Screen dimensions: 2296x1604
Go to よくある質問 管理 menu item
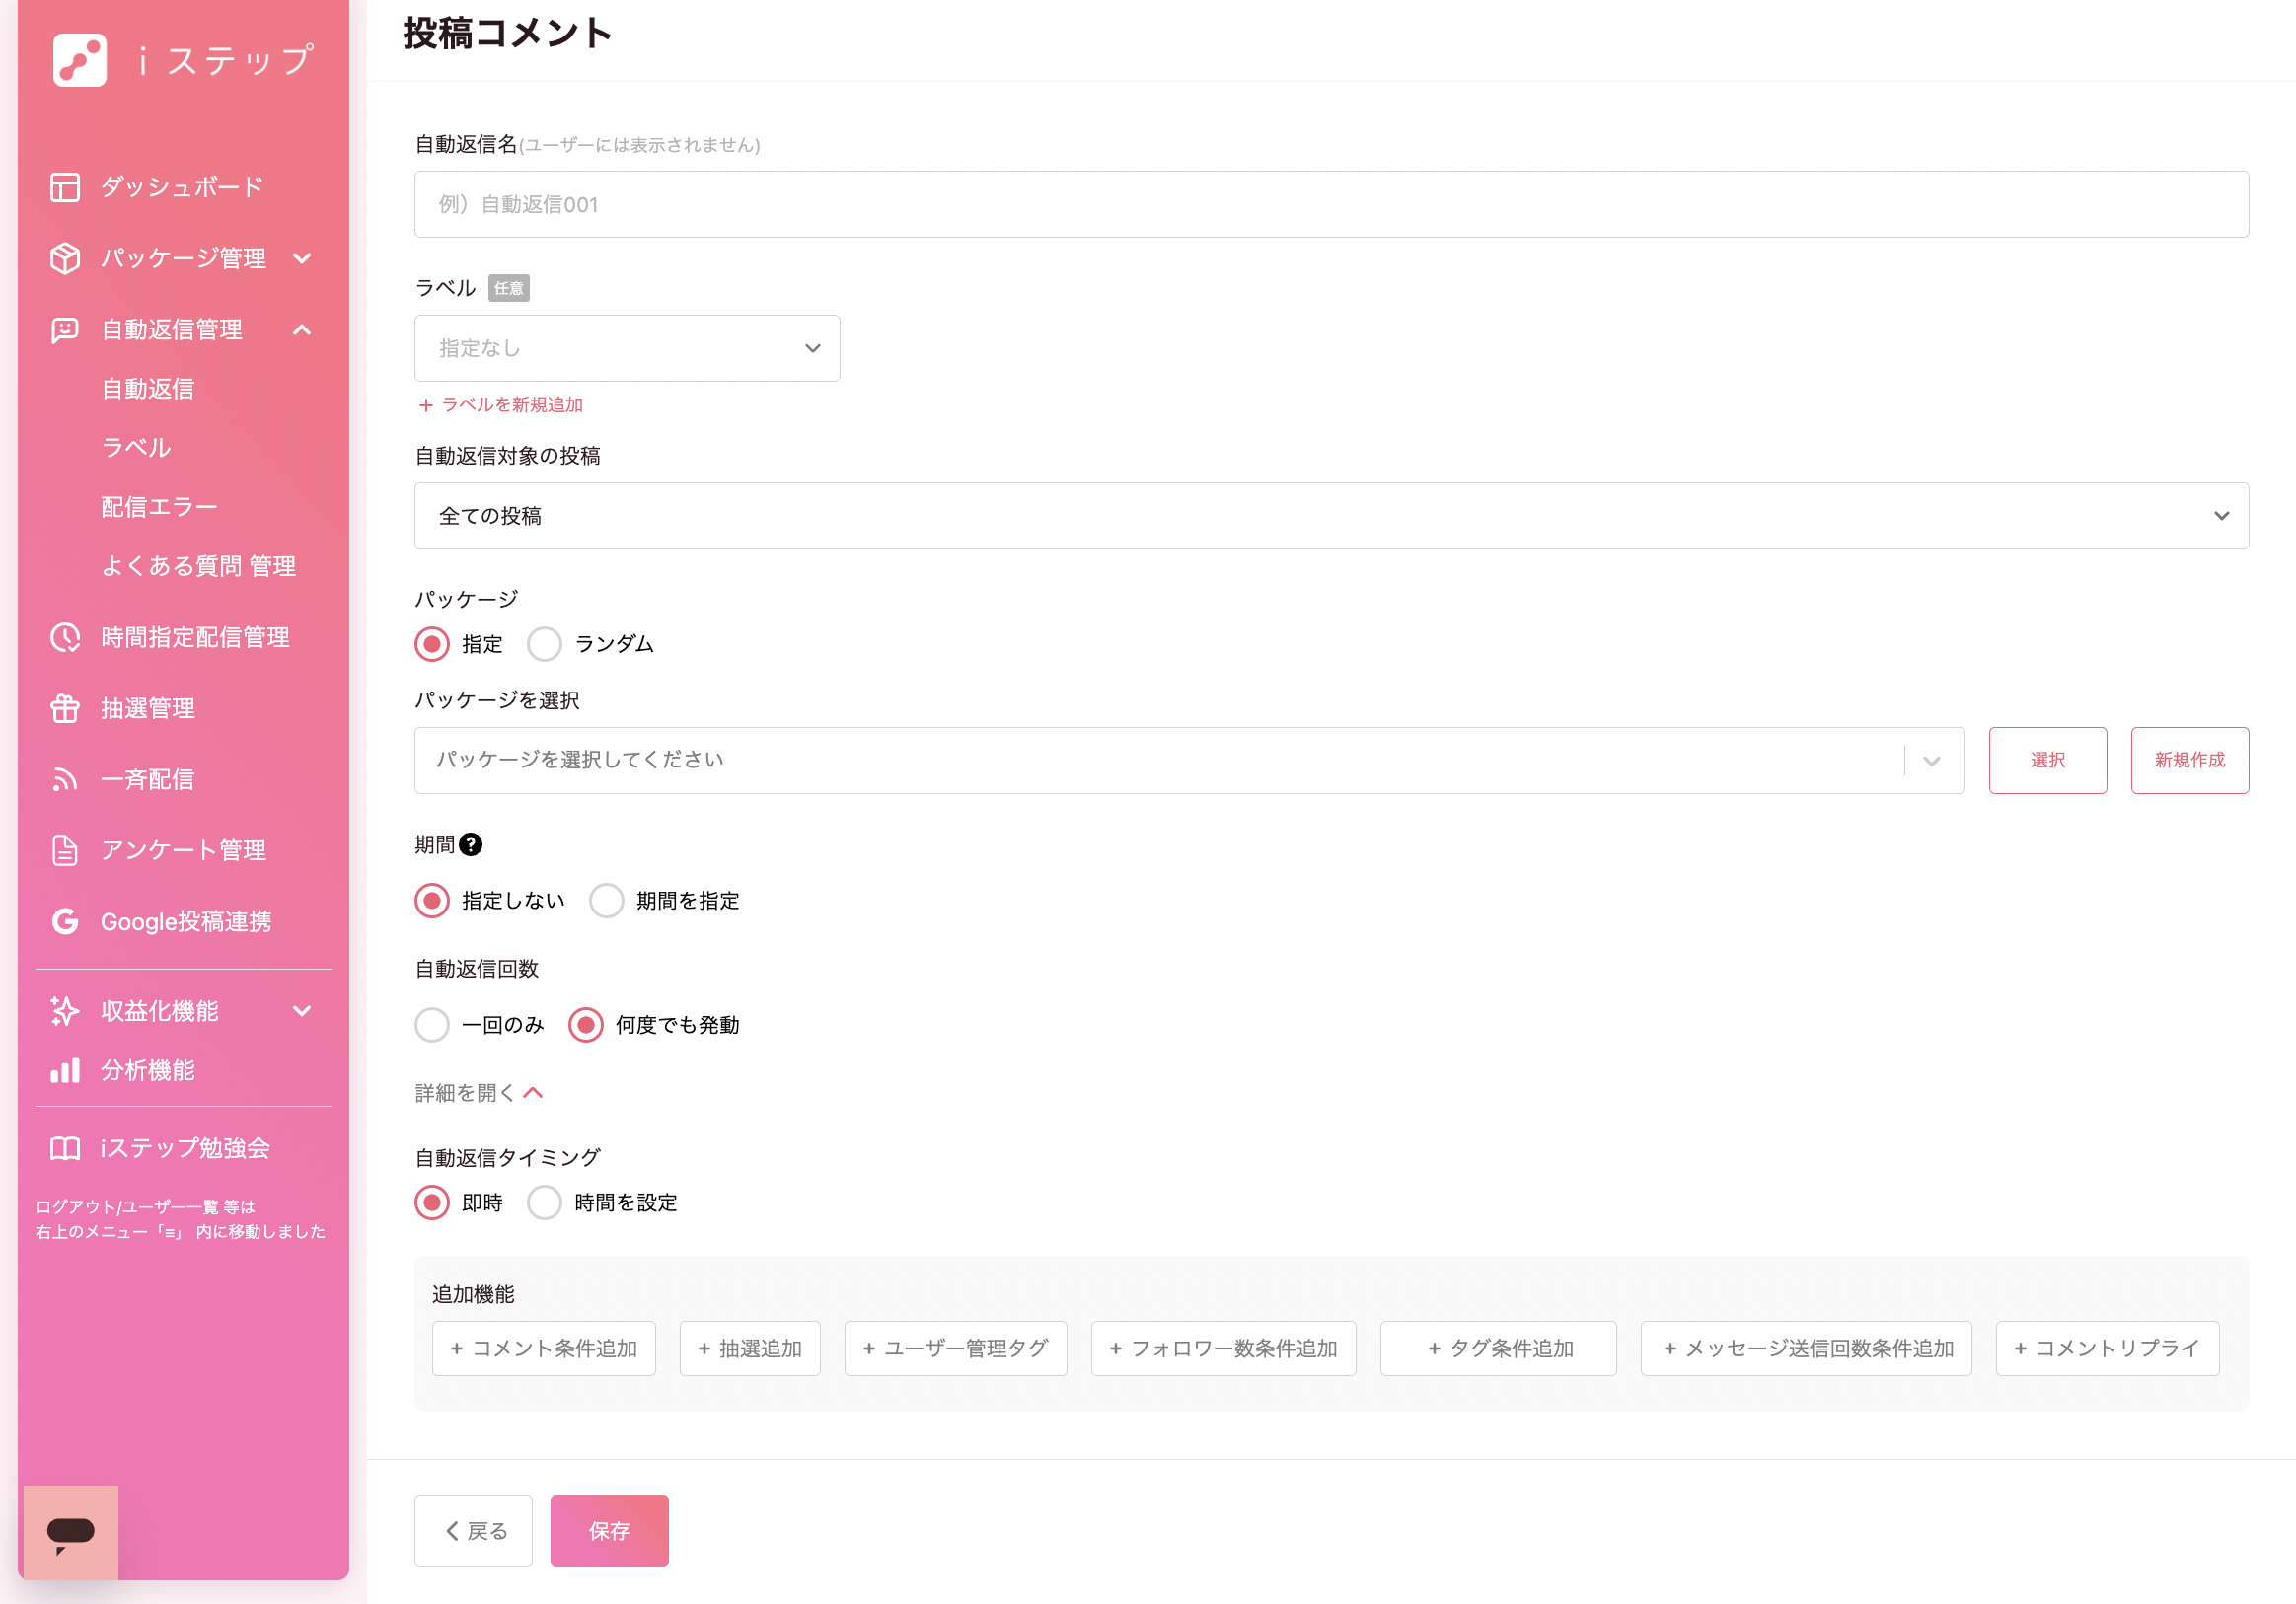[x=198, y=566]
